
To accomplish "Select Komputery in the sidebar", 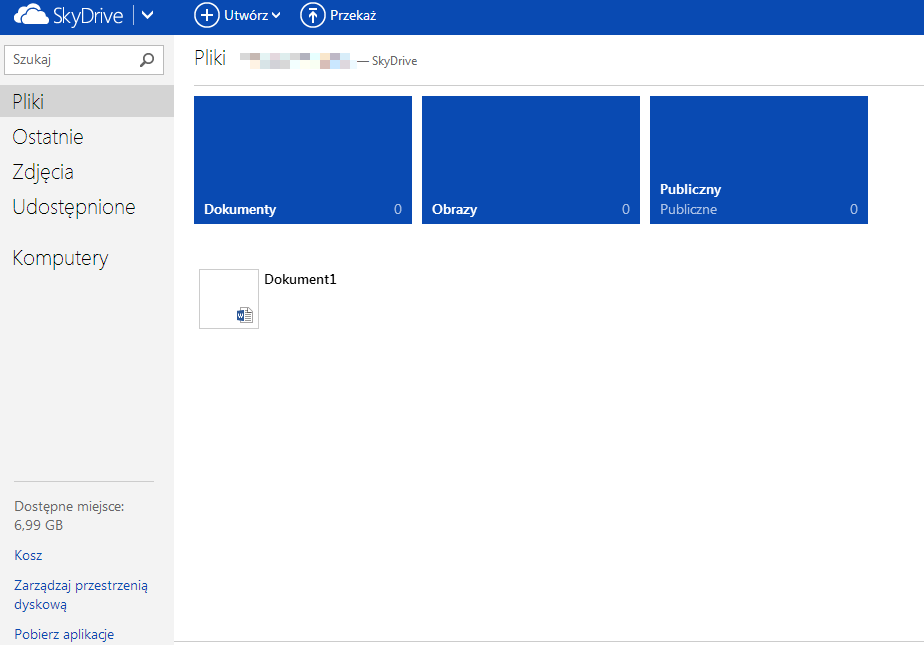I will point(61,258).
